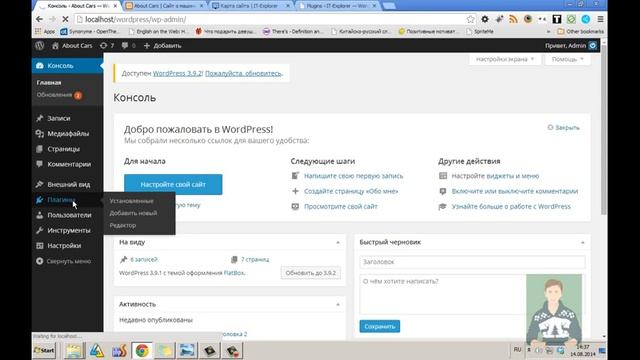The width and height of the screenshot is (640, 360).
Task: Choose Добавить новый in Плагины flyout
Action: pos(133,213)
